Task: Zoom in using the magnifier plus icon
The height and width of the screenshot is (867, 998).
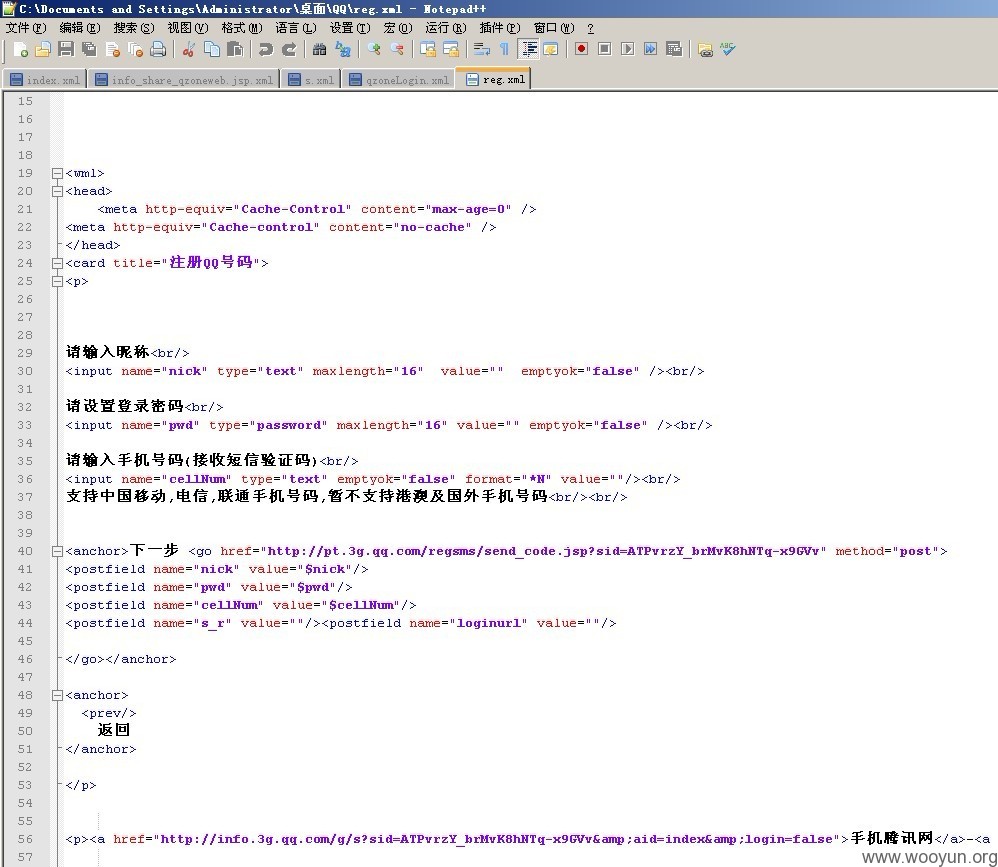Action: coord(374,50)
